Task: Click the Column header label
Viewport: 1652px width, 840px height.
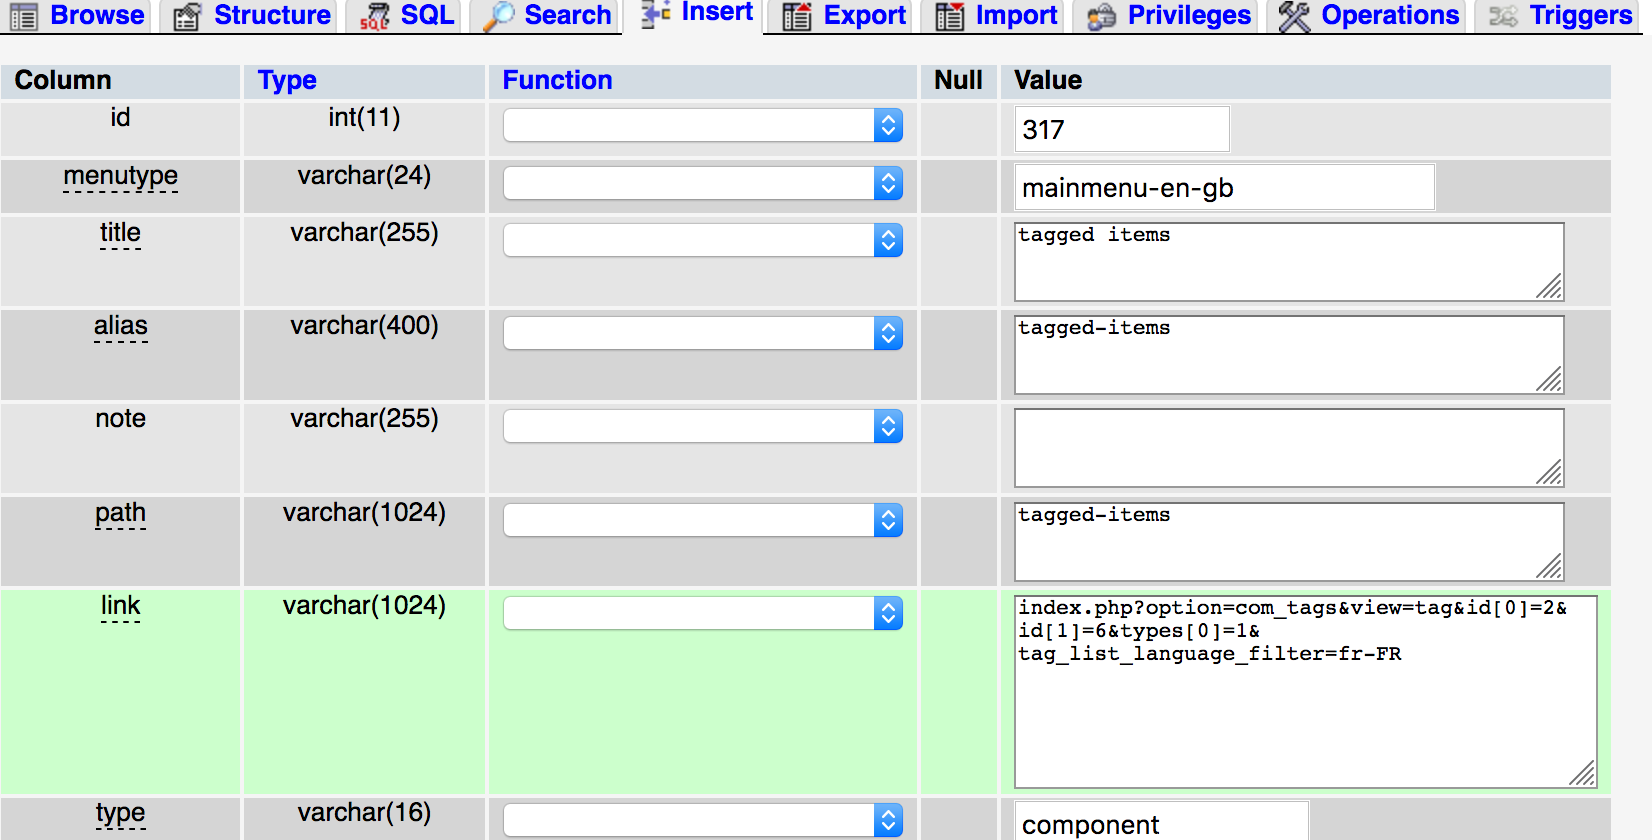Action: 62,80
